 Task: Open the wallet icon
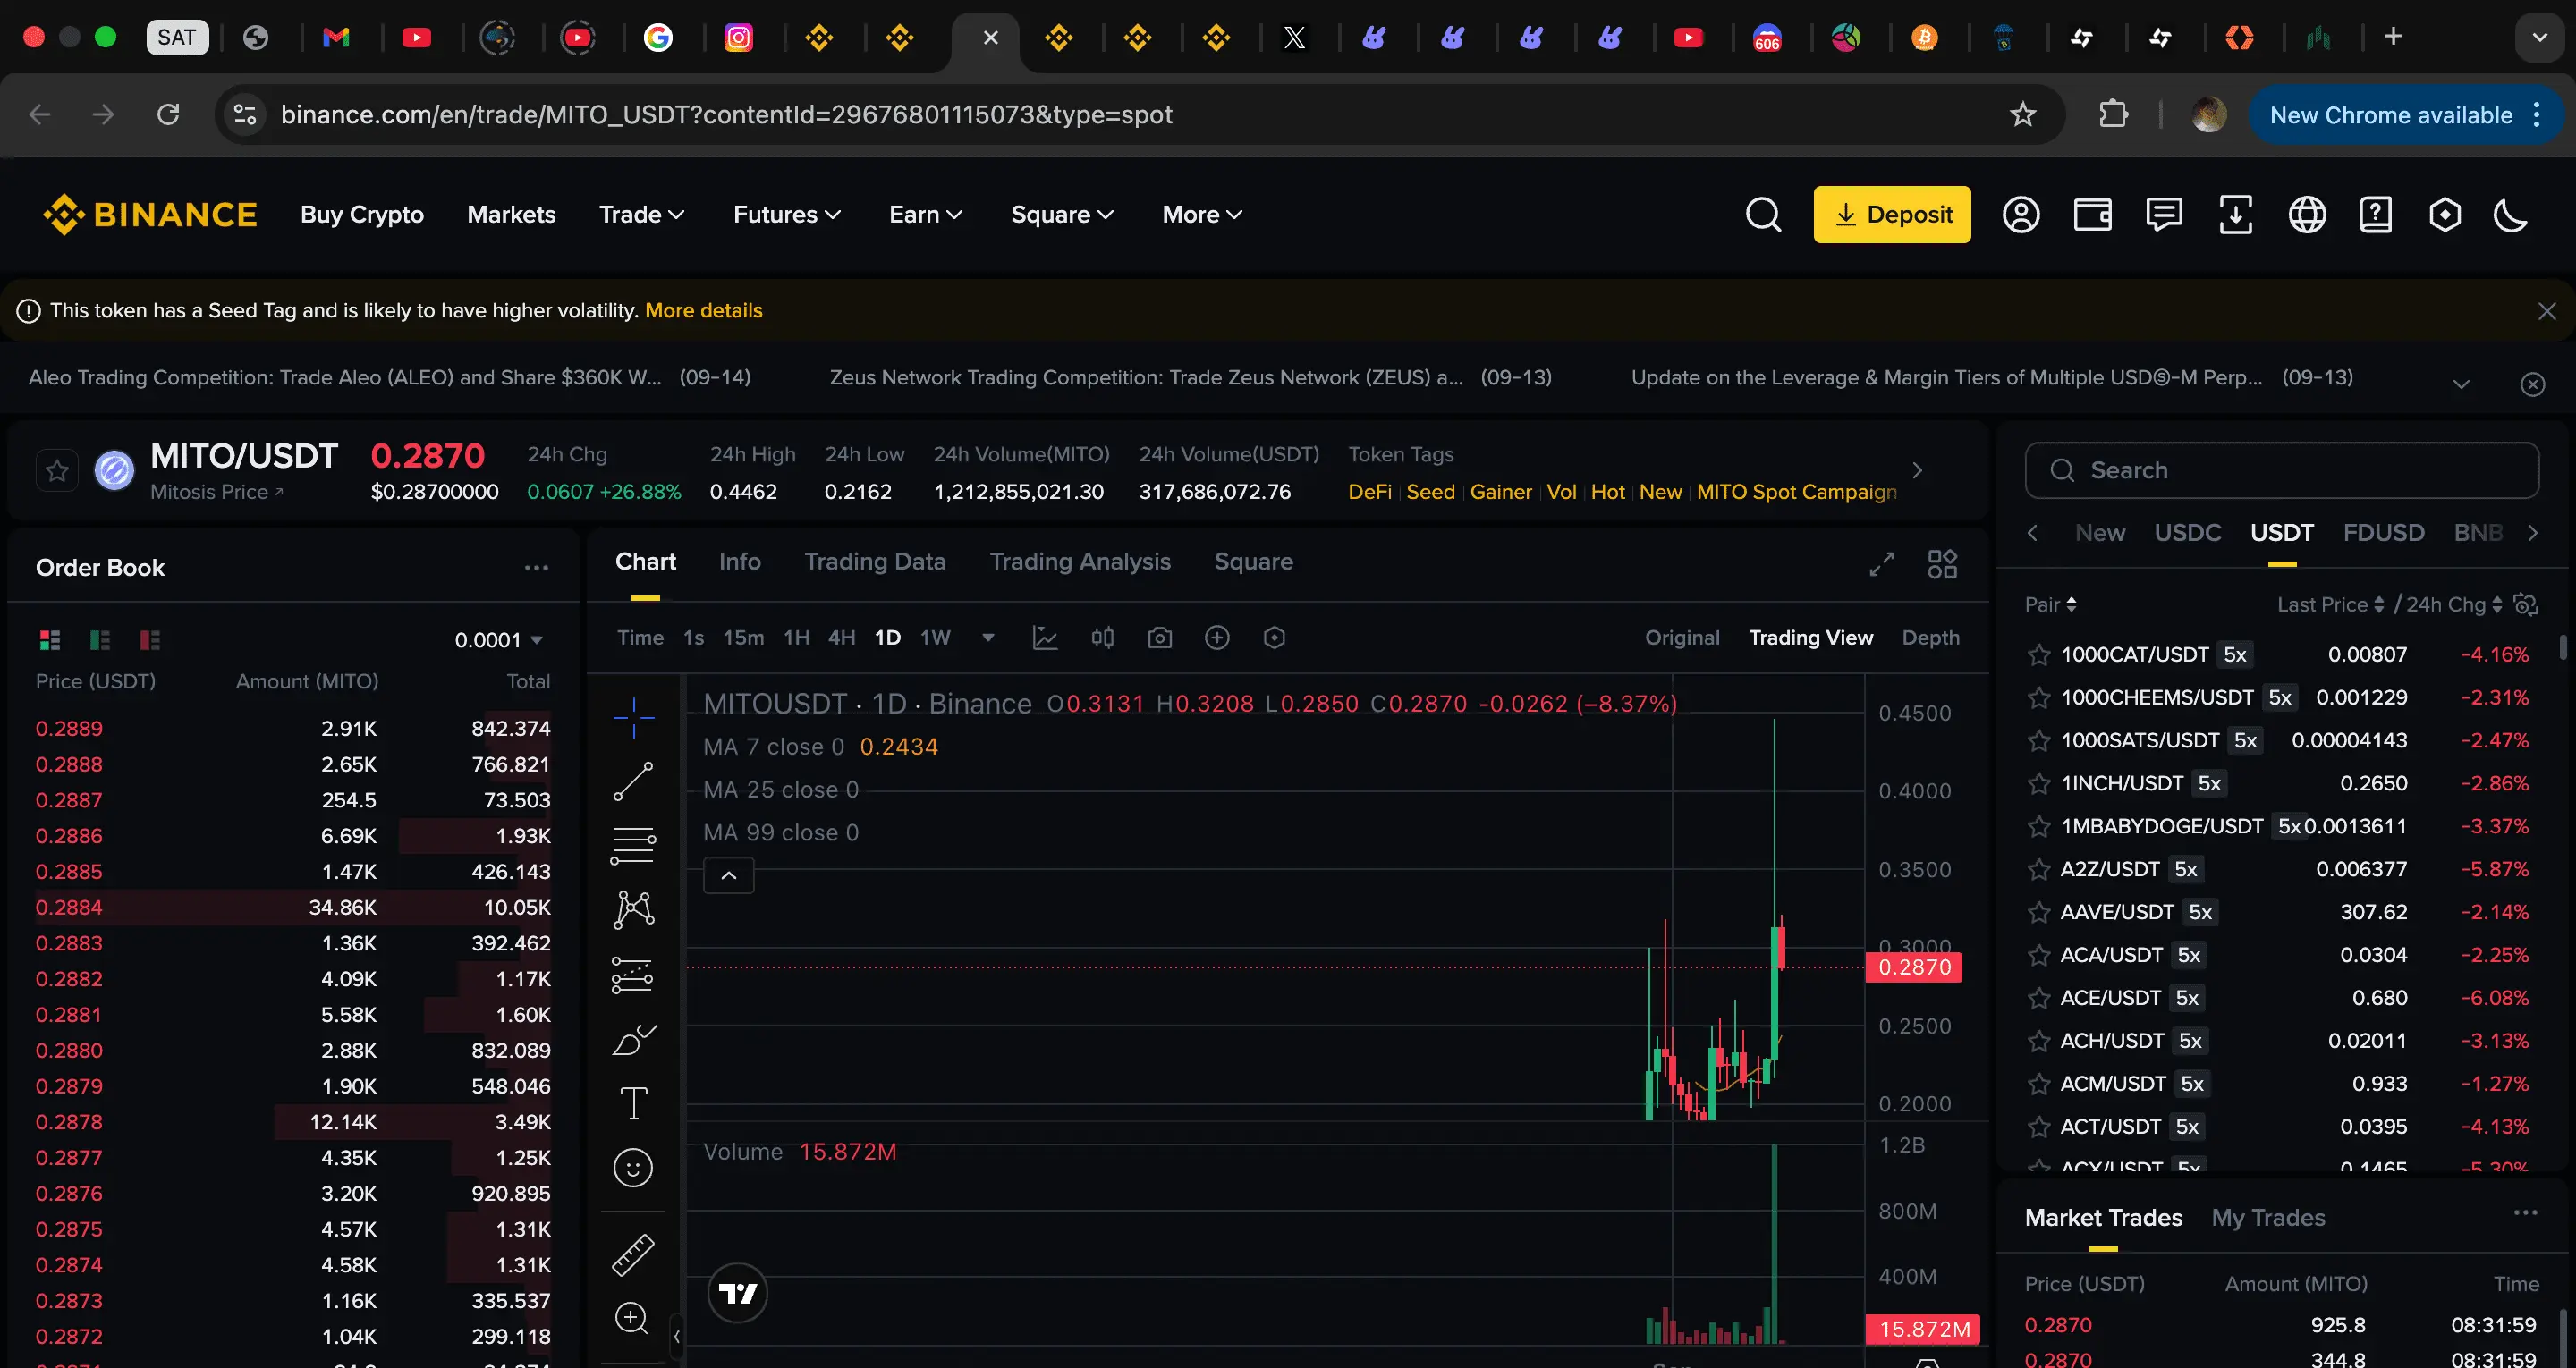(2092, 215)
